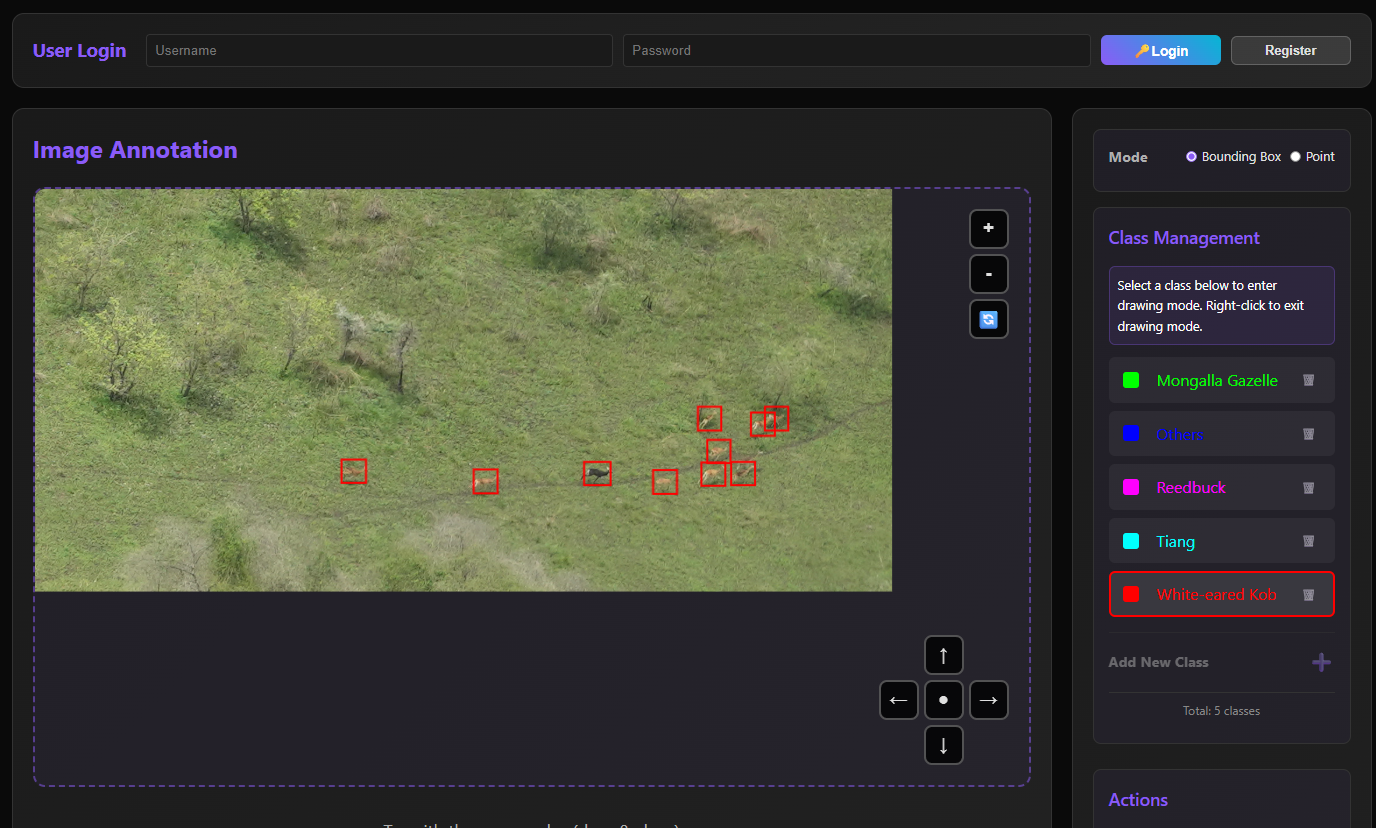Select the Others class for drawing
1376x828 pixels.
pos(1180,433)
